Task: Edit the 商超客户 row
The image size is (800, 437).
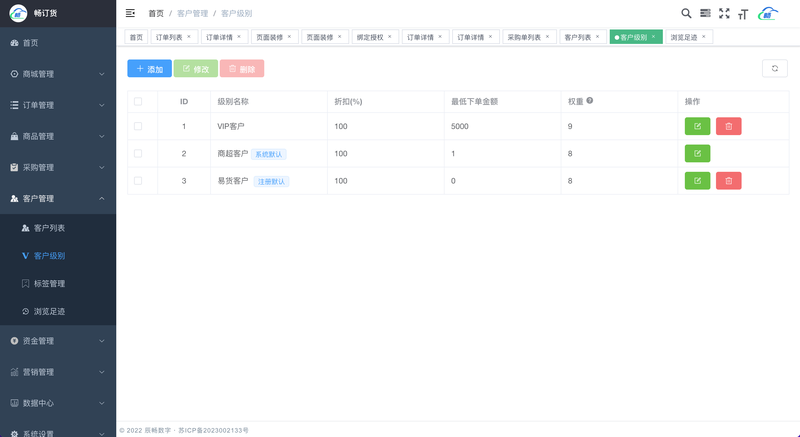Action: pyautogui.click(x=697, y=153)
